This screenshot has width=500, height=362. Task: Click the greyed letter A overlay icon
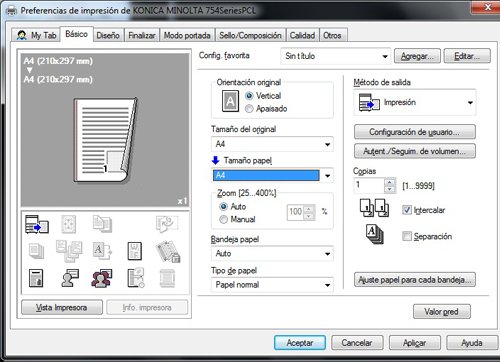pyautogui.click(x=102, y=251)
